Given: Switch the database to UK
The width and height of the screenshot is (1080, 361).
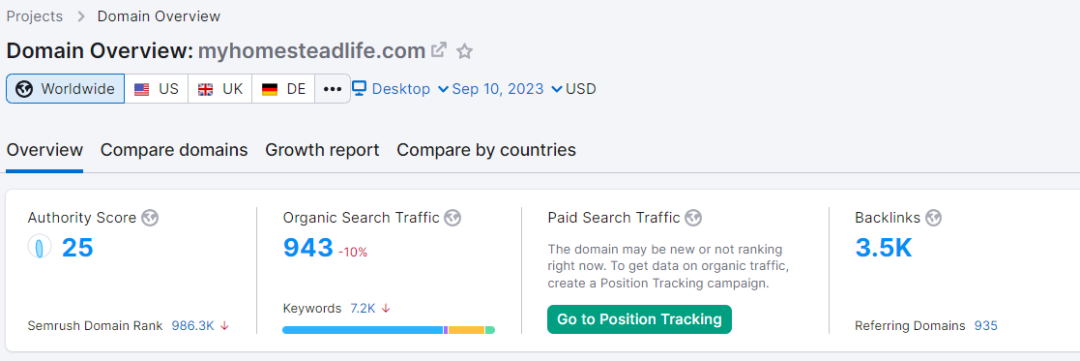Looking at the screenshot, I should [x=220, y=89].
